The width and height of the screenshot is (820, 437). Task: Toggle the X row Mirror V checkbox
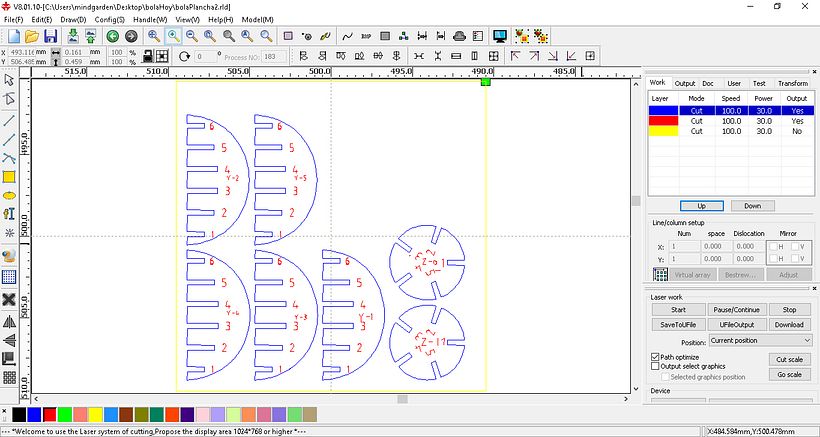[795, 247]
